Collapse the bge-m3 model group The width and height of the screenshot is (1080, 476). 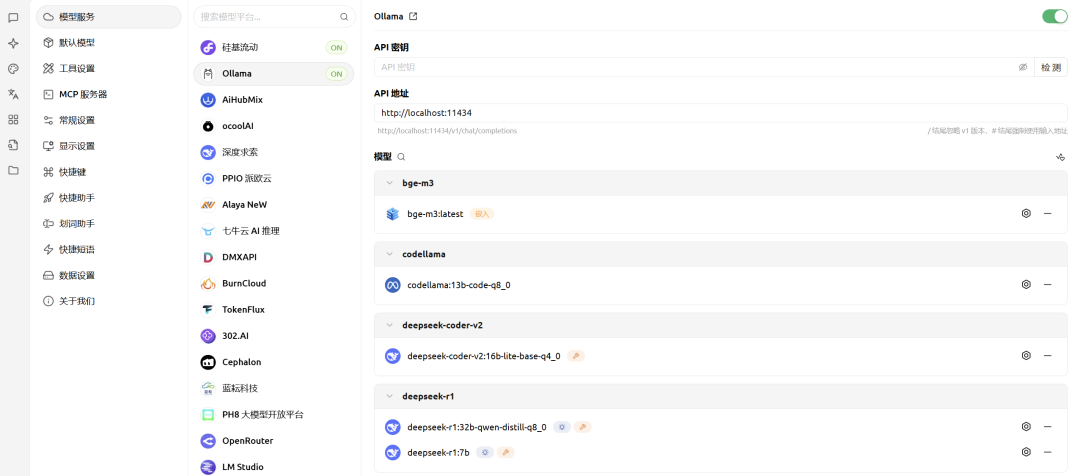point(389,183)
